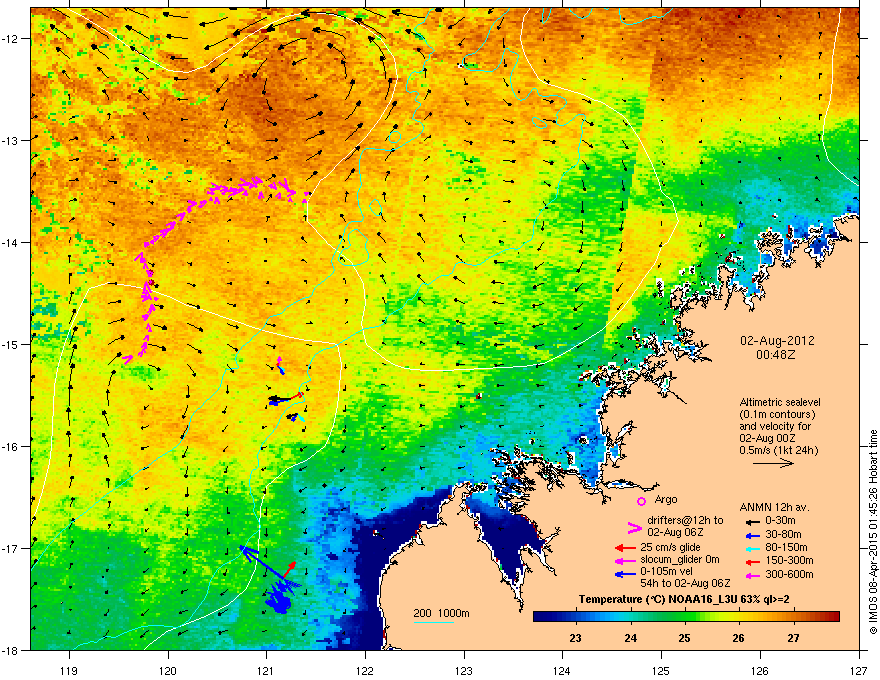Viewport: 880px width, 680px height.
Task: Click the '0-105m vel' label
Action: pyautogui.click(x=666, y=571)
